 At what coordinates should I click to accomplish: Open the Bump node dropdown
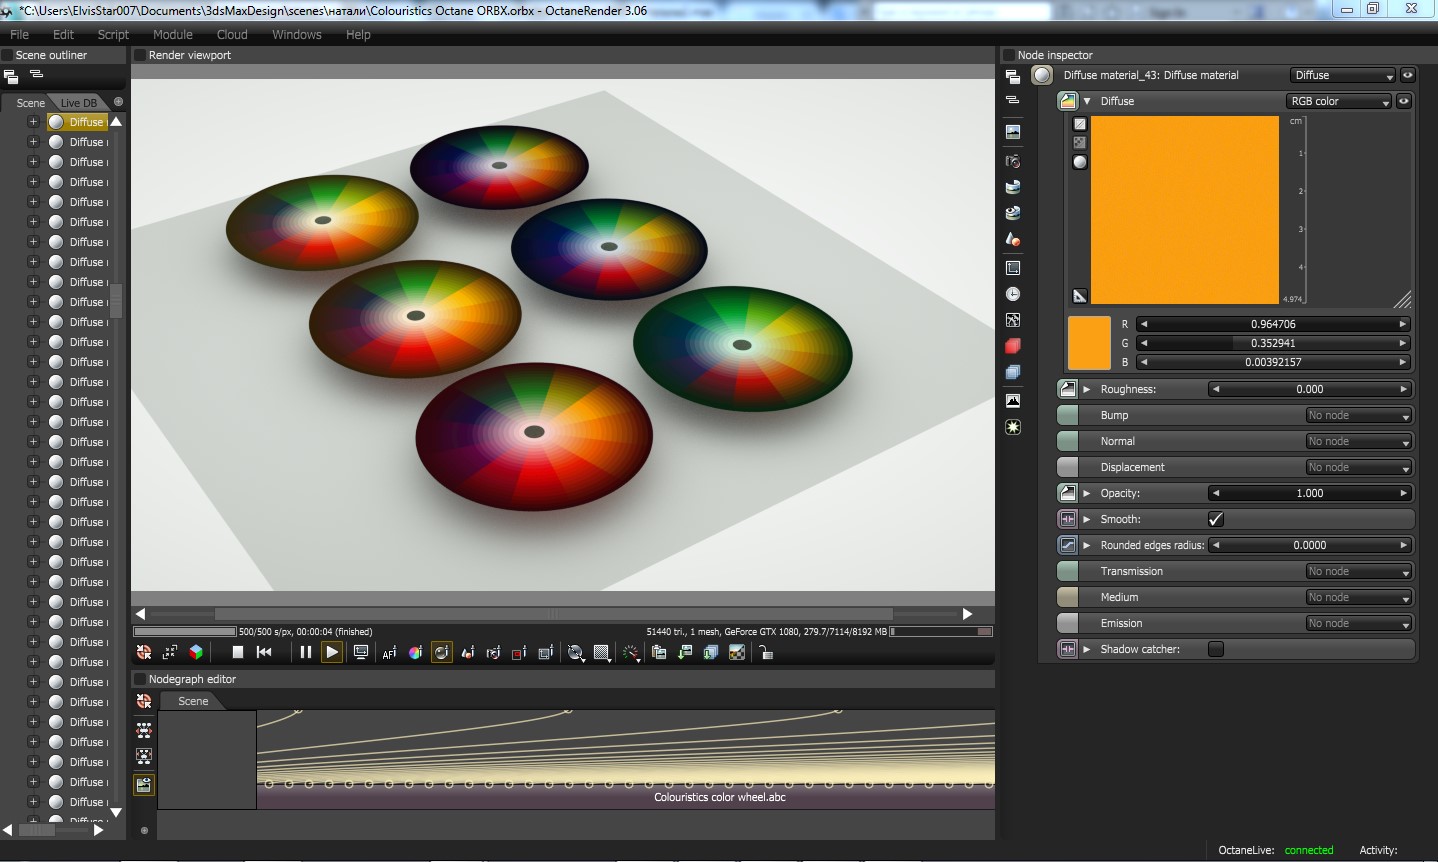(x=1358, y=416)
